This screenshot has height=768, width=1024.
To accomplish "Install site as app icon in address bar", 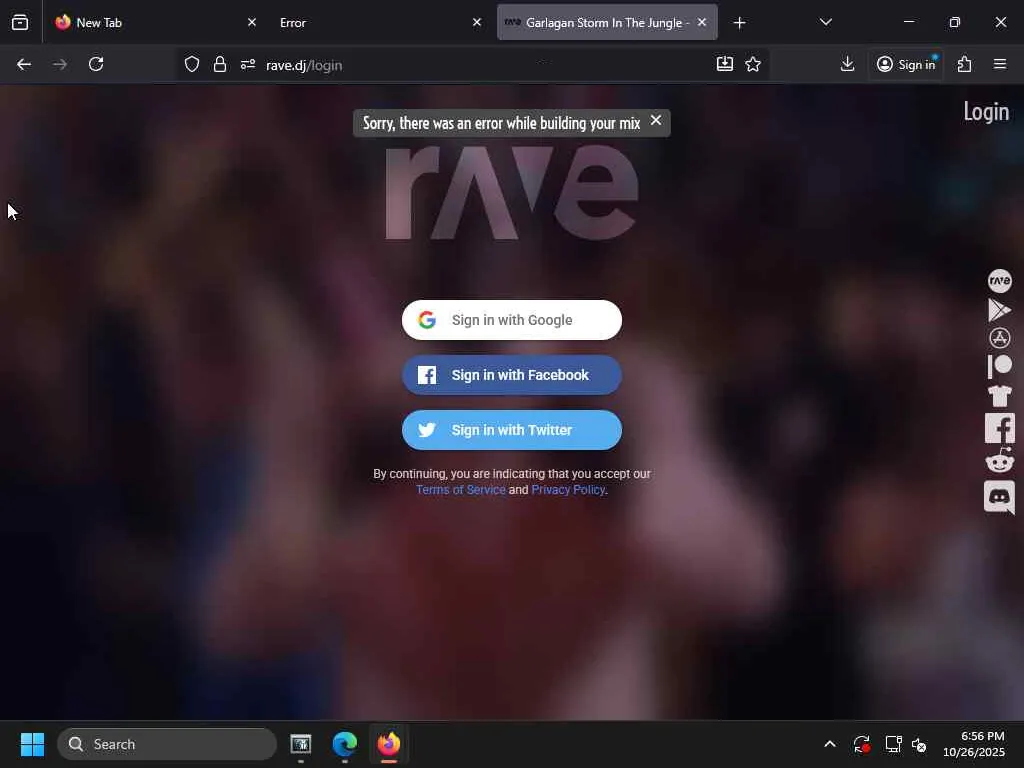I will pyautogui.click(x=724, y=64).
